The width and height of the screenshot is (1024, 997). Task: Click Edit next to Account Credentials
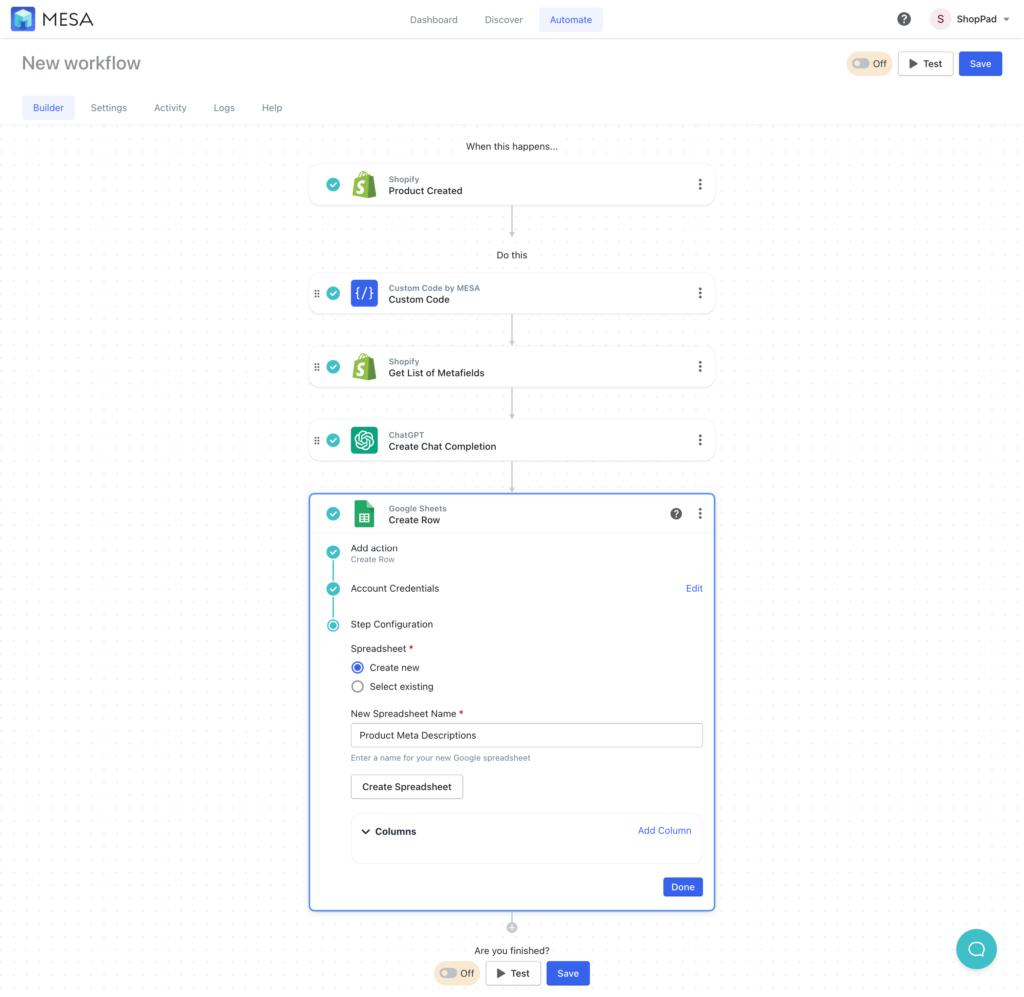pyautogui.click(x=694, y=588)
